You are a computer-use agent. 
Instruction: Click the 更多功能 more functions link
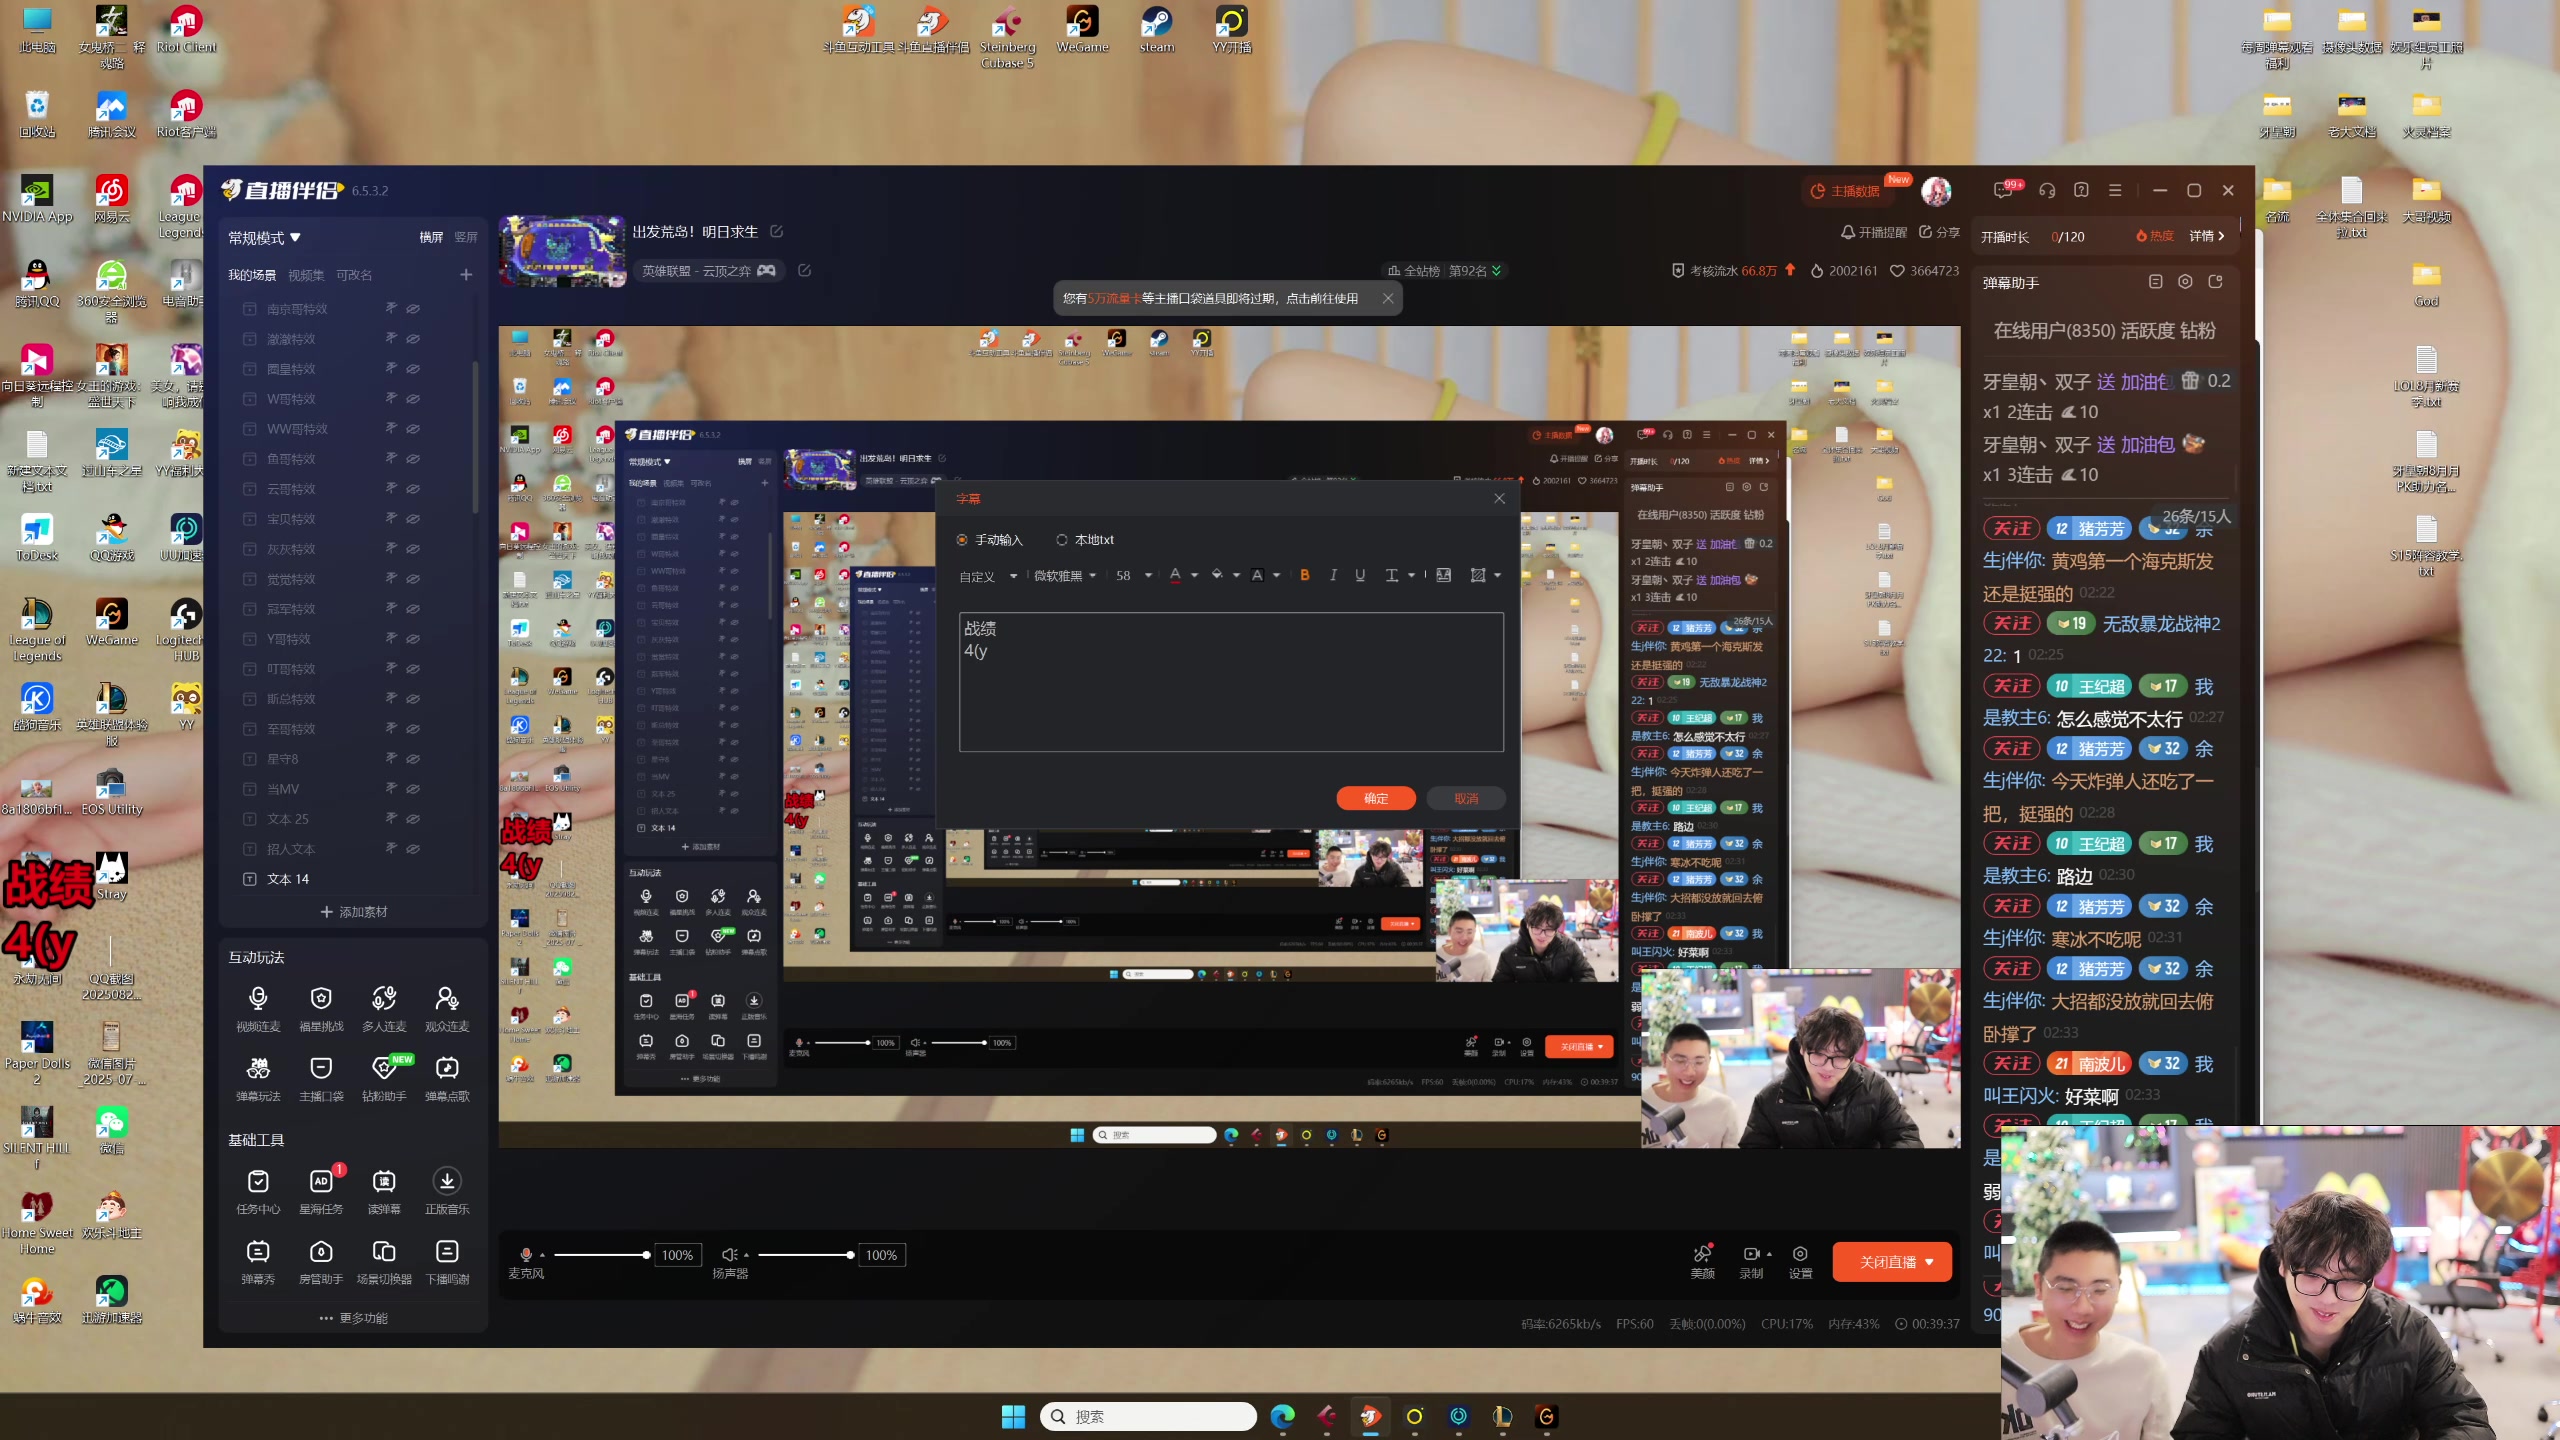click(x=354, y=1318)
